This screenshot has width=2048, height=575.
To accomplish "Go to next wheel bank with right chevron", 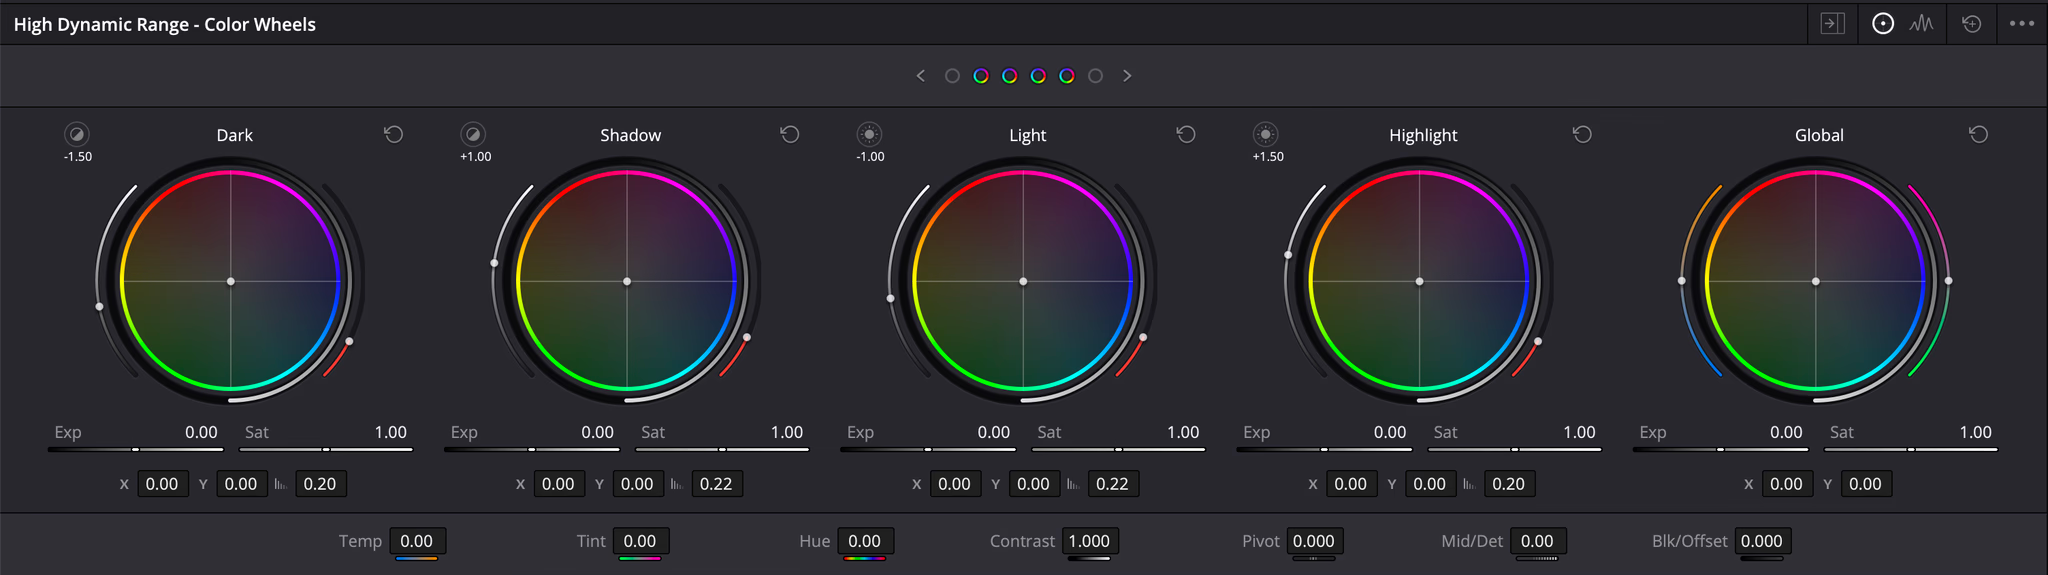I will 1127,76.
